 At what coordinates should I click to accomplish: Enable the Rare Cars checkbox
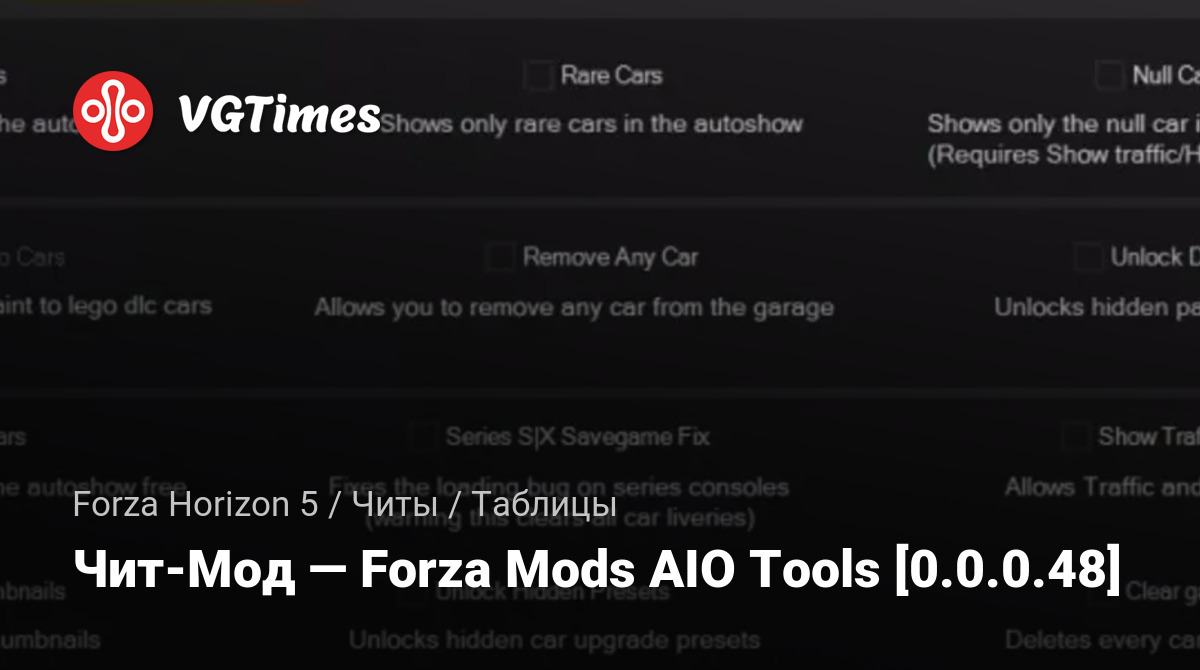tap(540, 75)
